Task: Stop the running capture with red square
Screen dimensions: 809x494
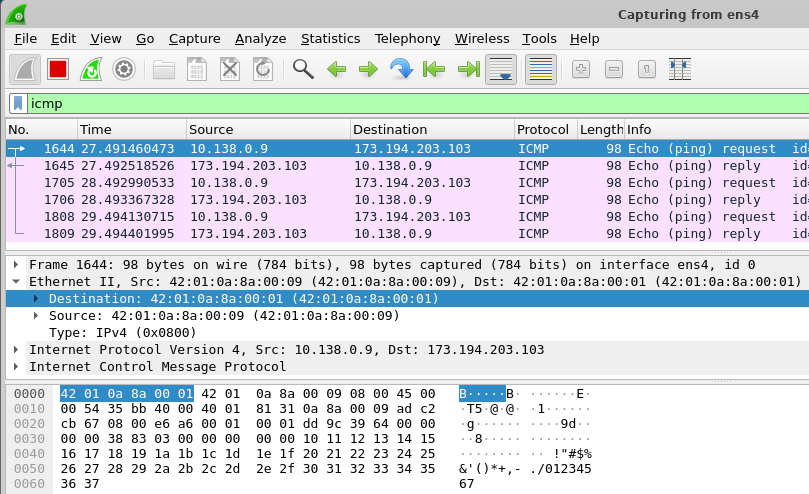Action: (x=58, y=69)
